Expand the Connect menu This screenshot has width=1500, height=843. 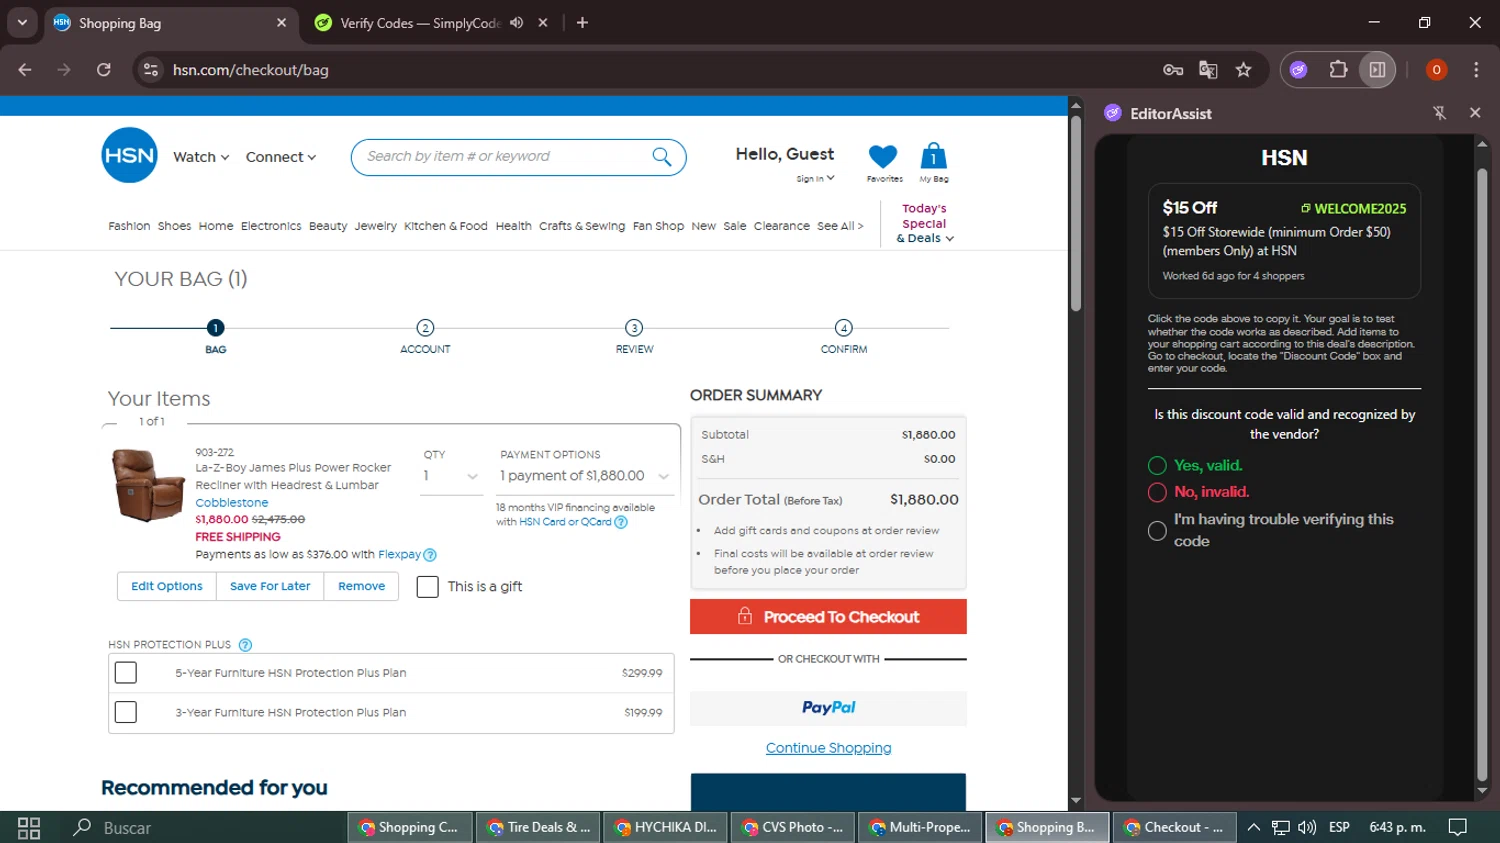click(281, 157)
